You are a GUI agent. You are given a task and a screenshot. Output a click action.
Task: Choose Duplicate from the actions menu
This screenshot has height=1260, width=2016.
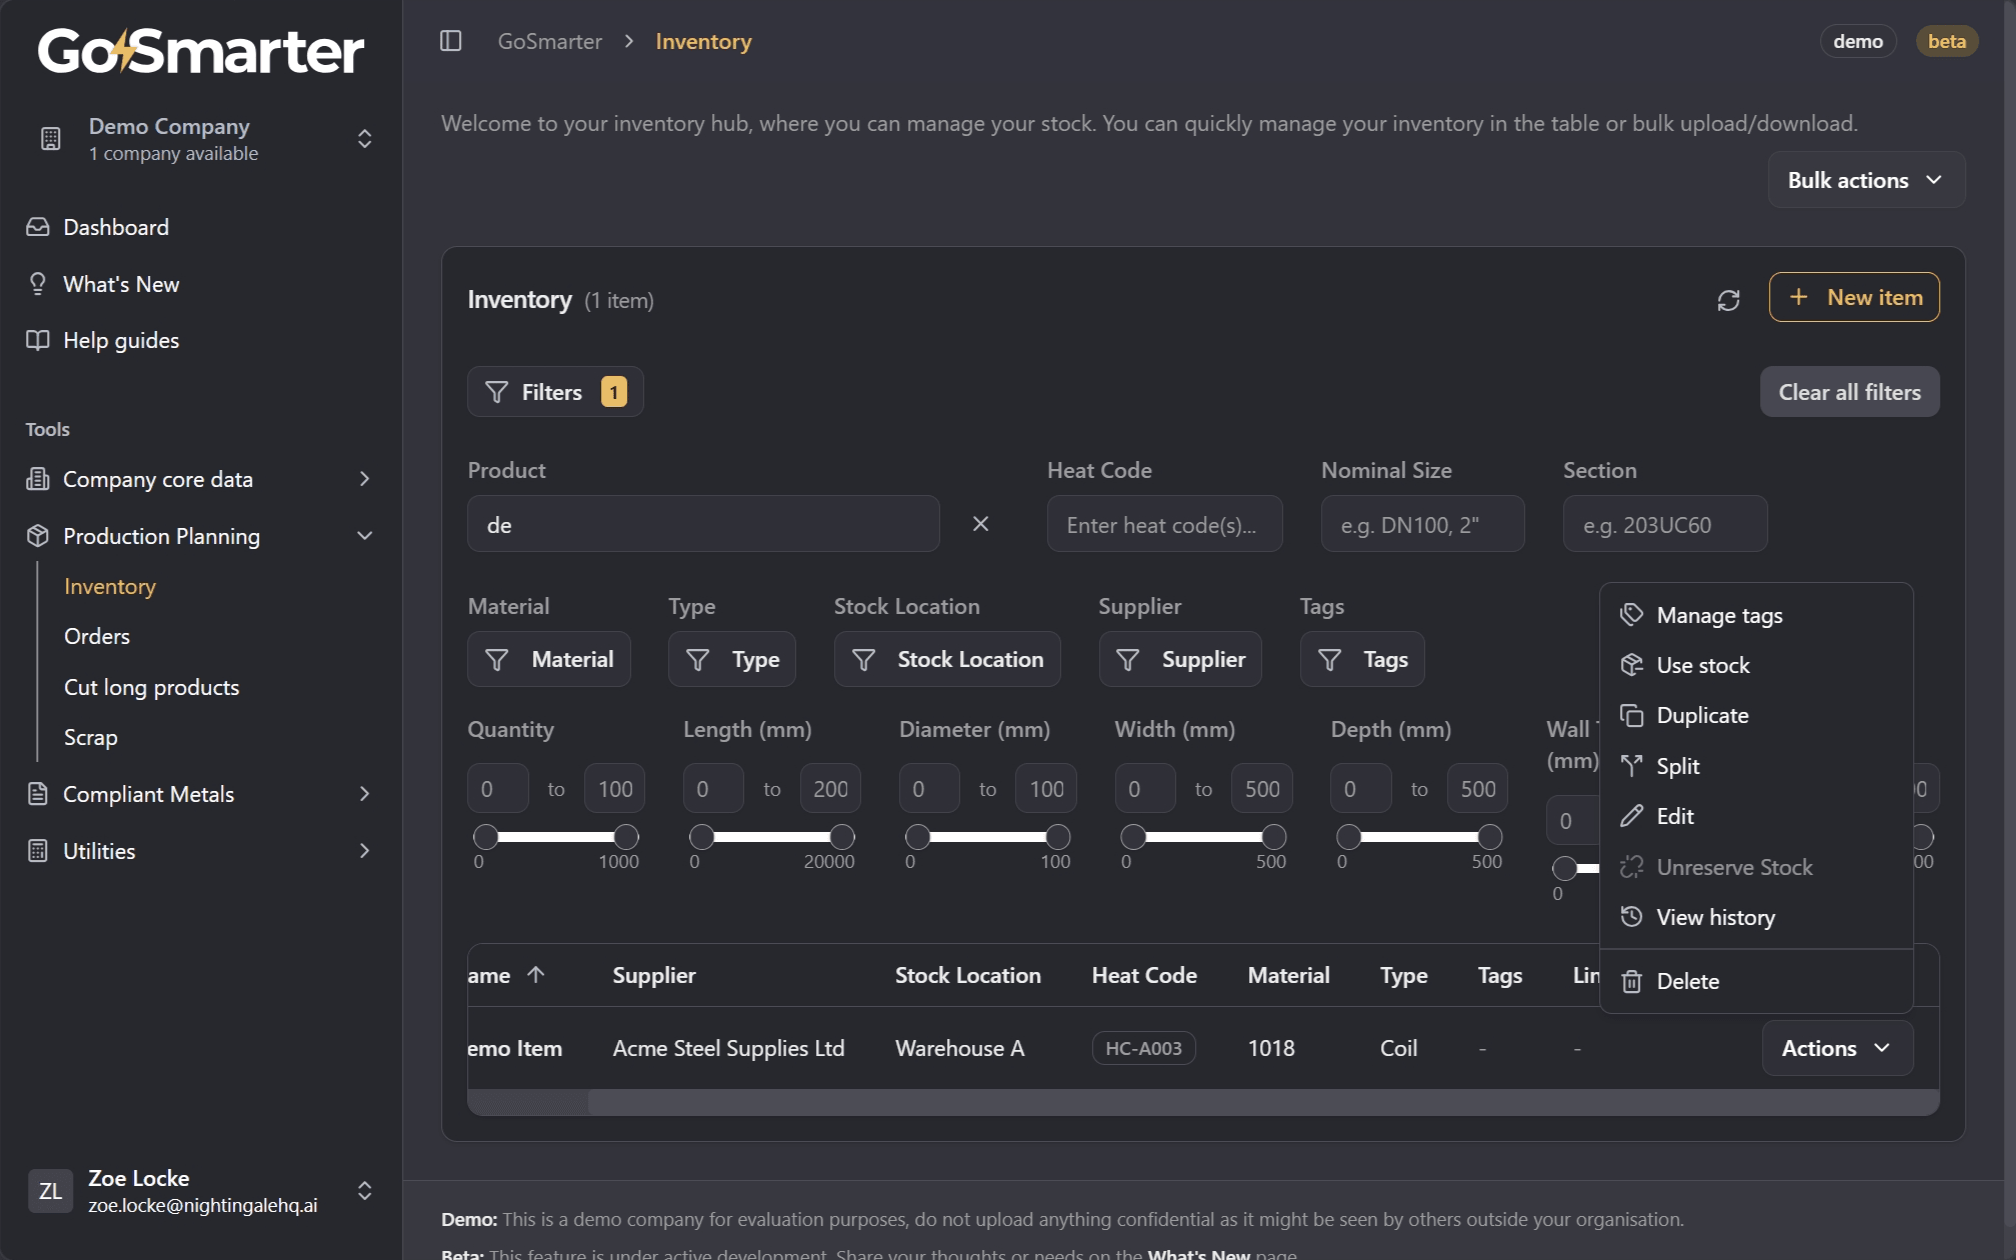pyautogui.click(x=1756, y=715)
